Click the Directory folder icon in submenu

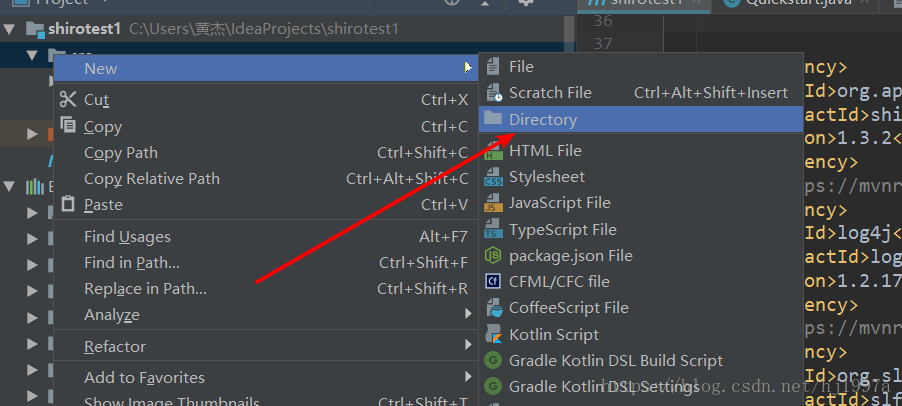(x=493, y=119)
